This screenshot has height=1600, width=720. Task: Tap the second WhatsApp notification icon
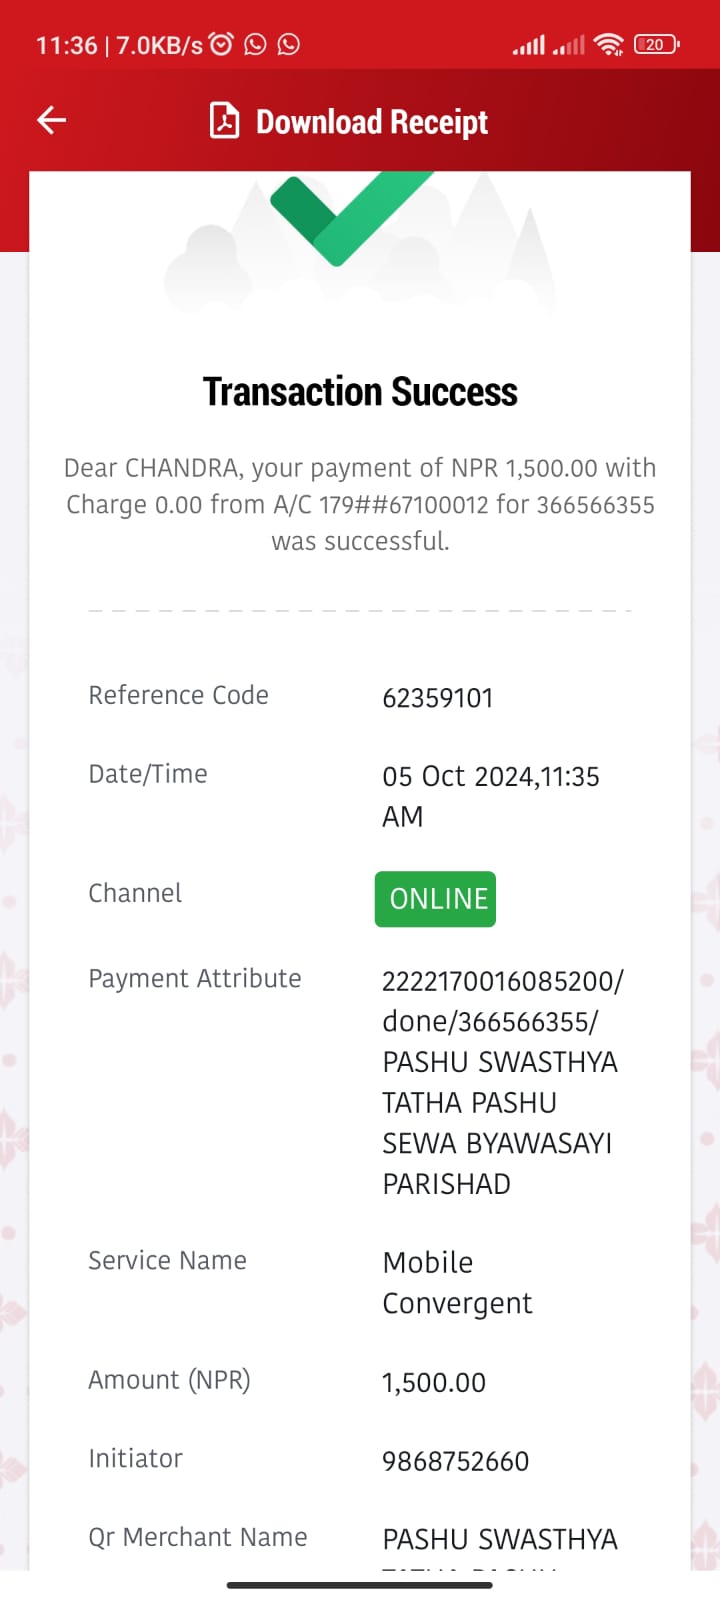coord(288,44)
